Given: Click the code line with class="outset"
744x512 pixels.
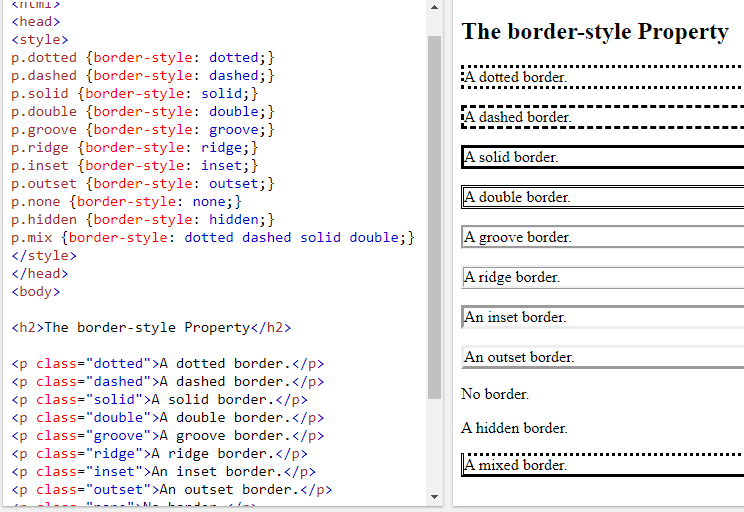Looking at the screenshot, I should [x=172, y=490].
